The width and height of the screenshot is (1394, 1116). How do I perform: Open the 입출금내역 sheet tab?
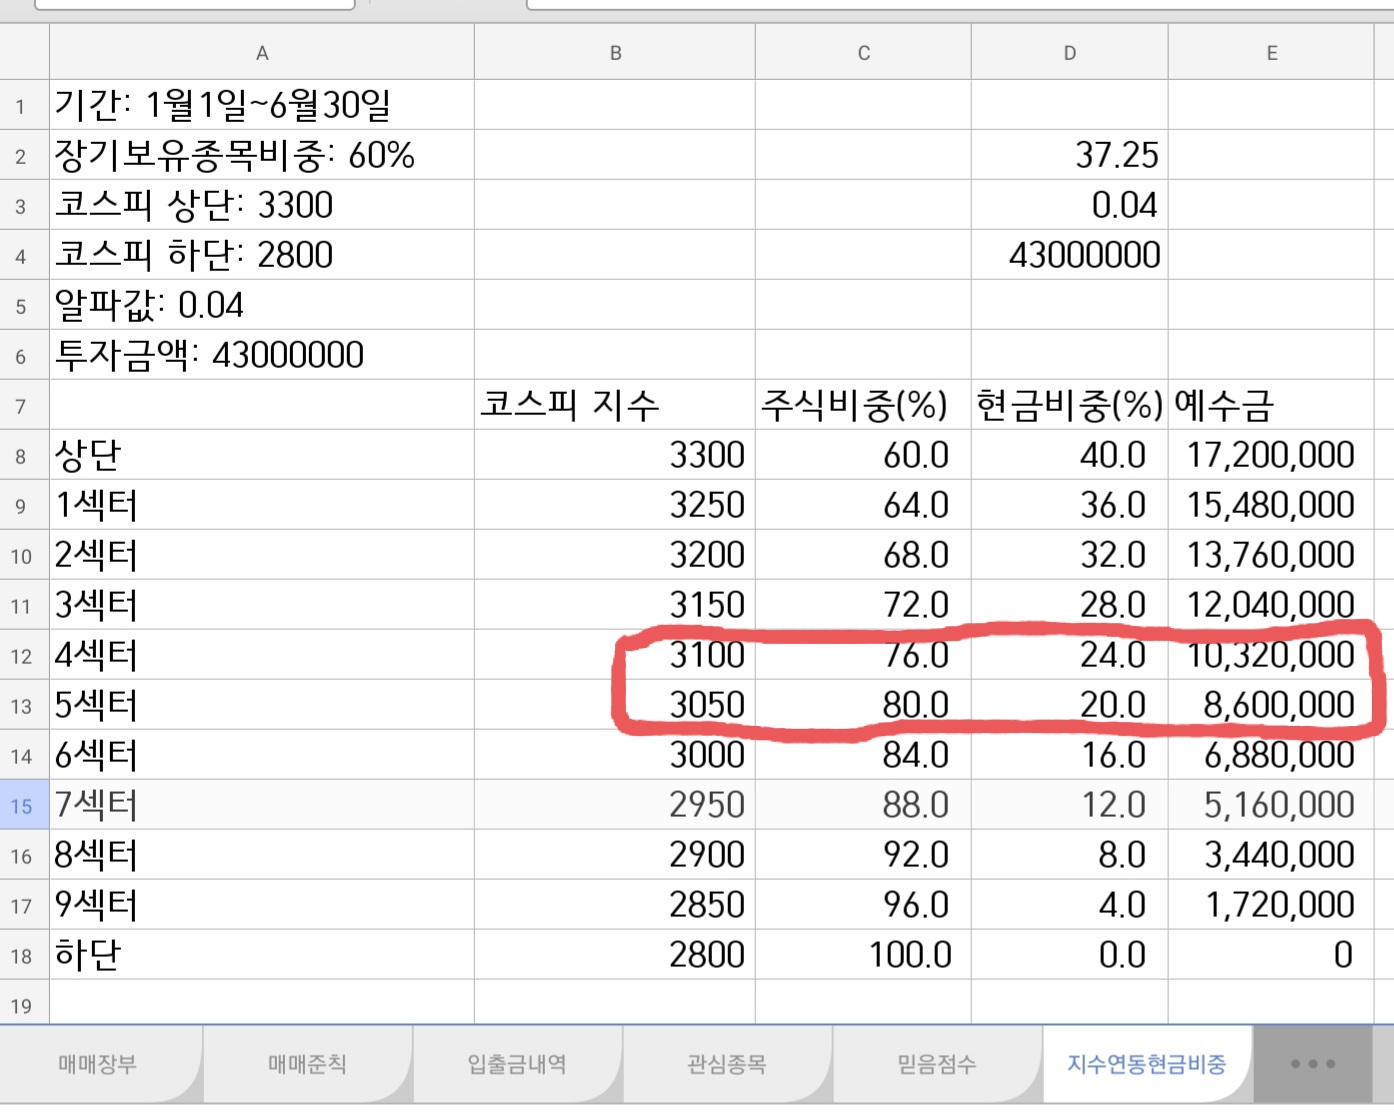517,1064
